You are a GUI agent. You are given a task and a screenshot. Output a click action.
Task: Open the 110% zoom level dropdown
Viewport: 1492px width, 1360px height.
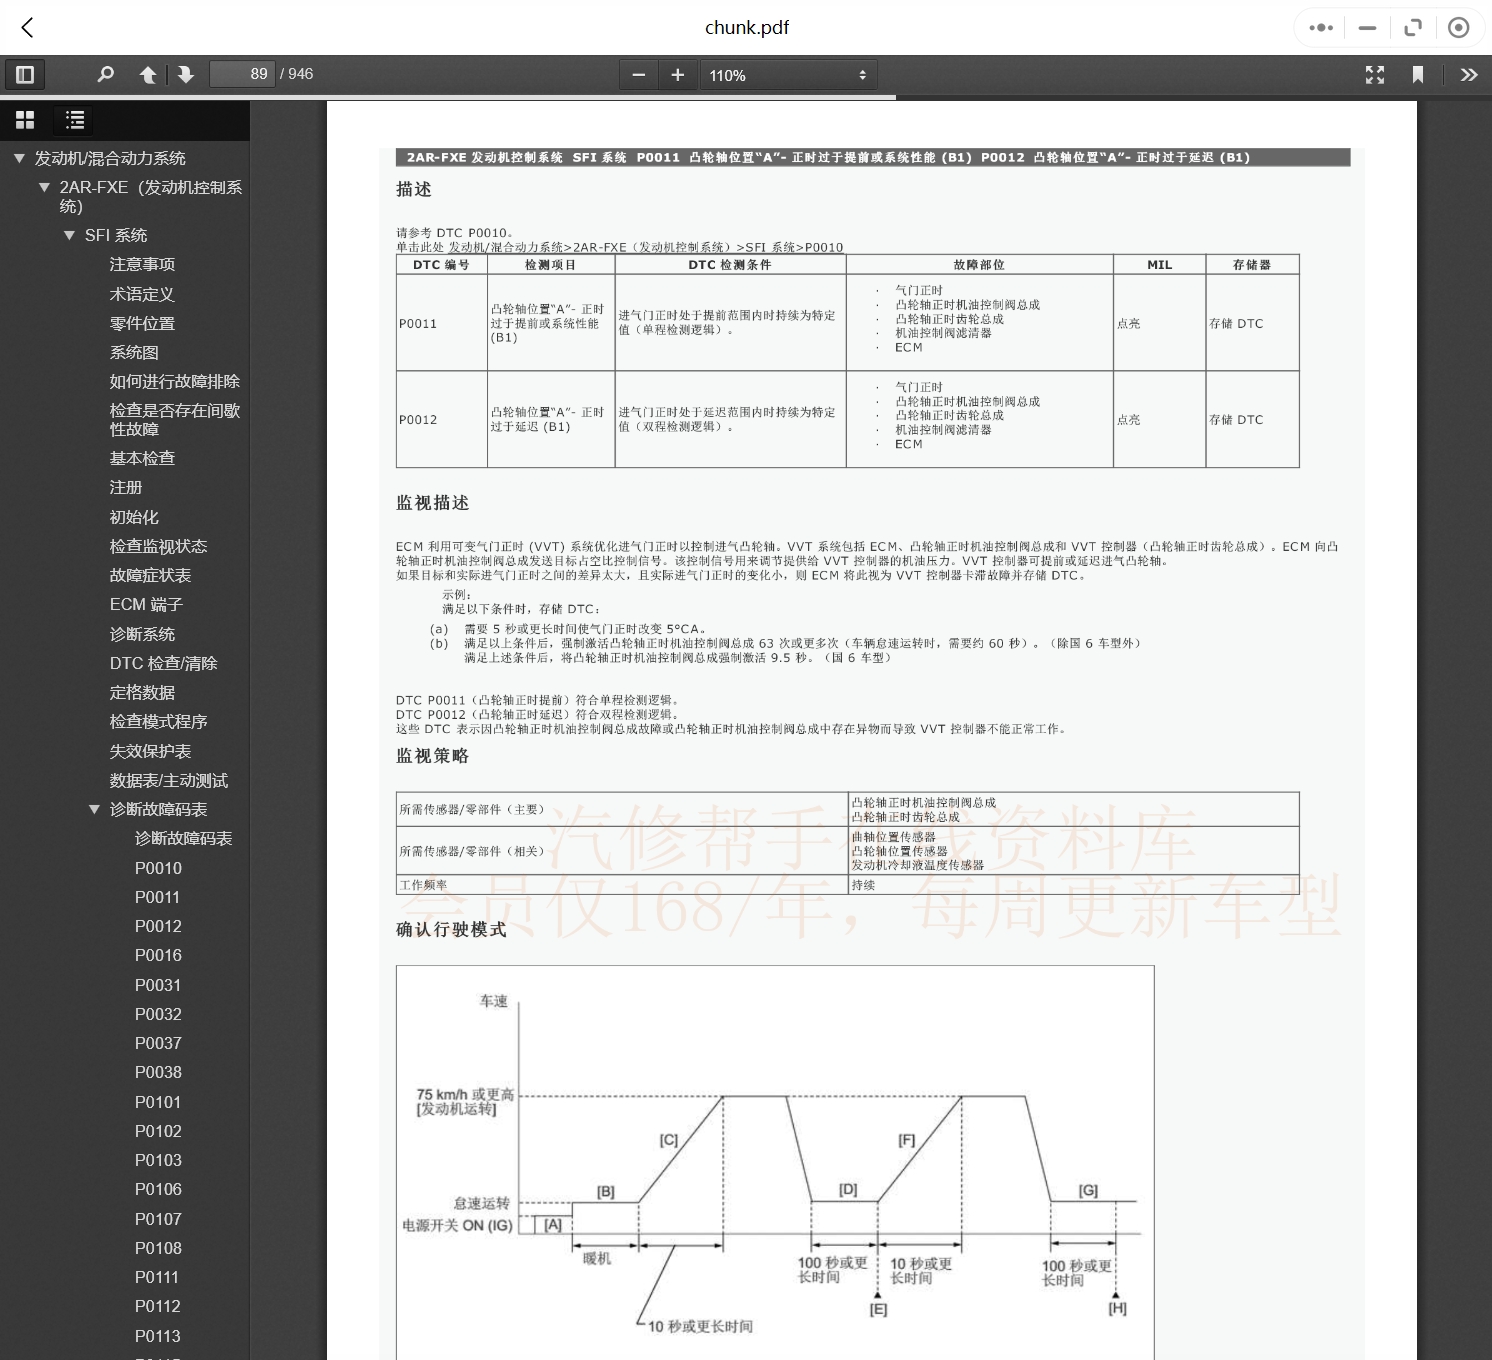point(788,75)
